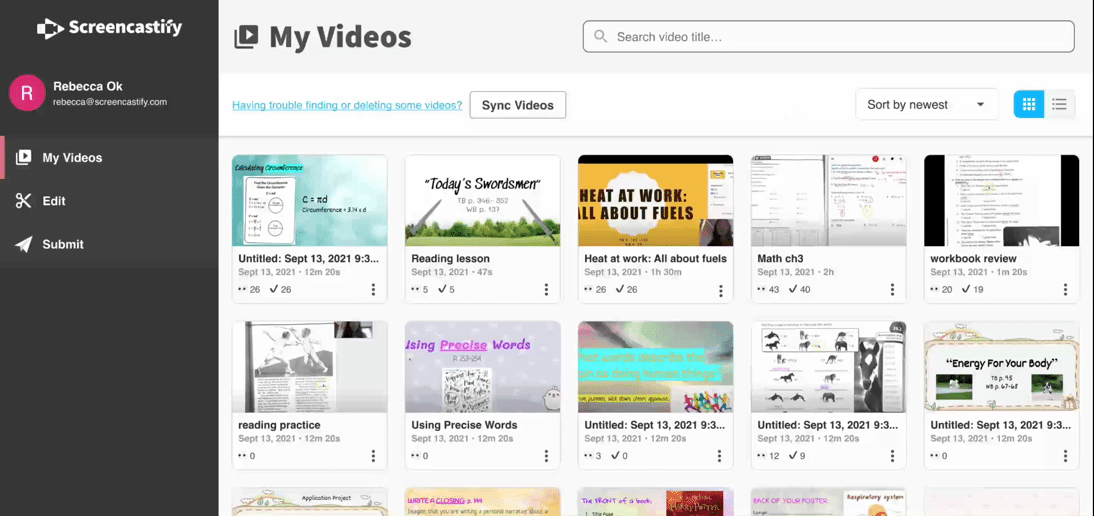Click the Screencastify logo
Screen dimensions: 1094x516
point(110,28)
